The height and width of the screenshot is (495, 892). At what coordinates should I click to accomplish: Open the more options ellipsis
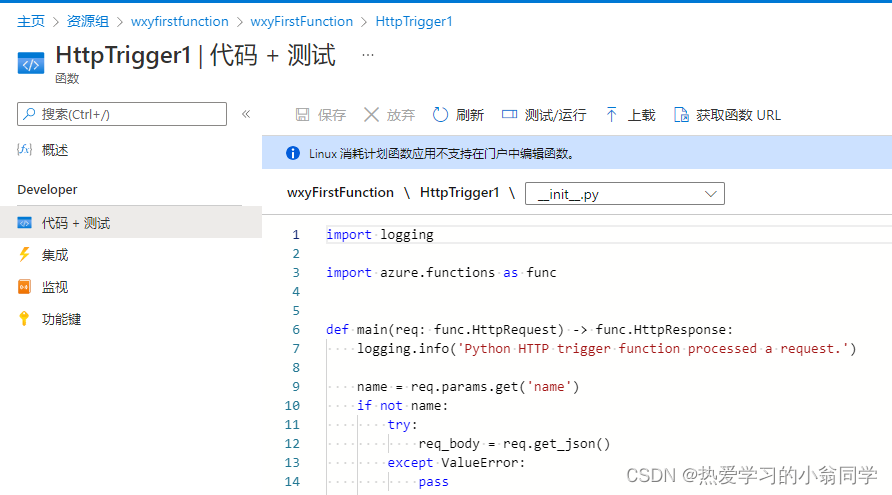coord(368,55)
